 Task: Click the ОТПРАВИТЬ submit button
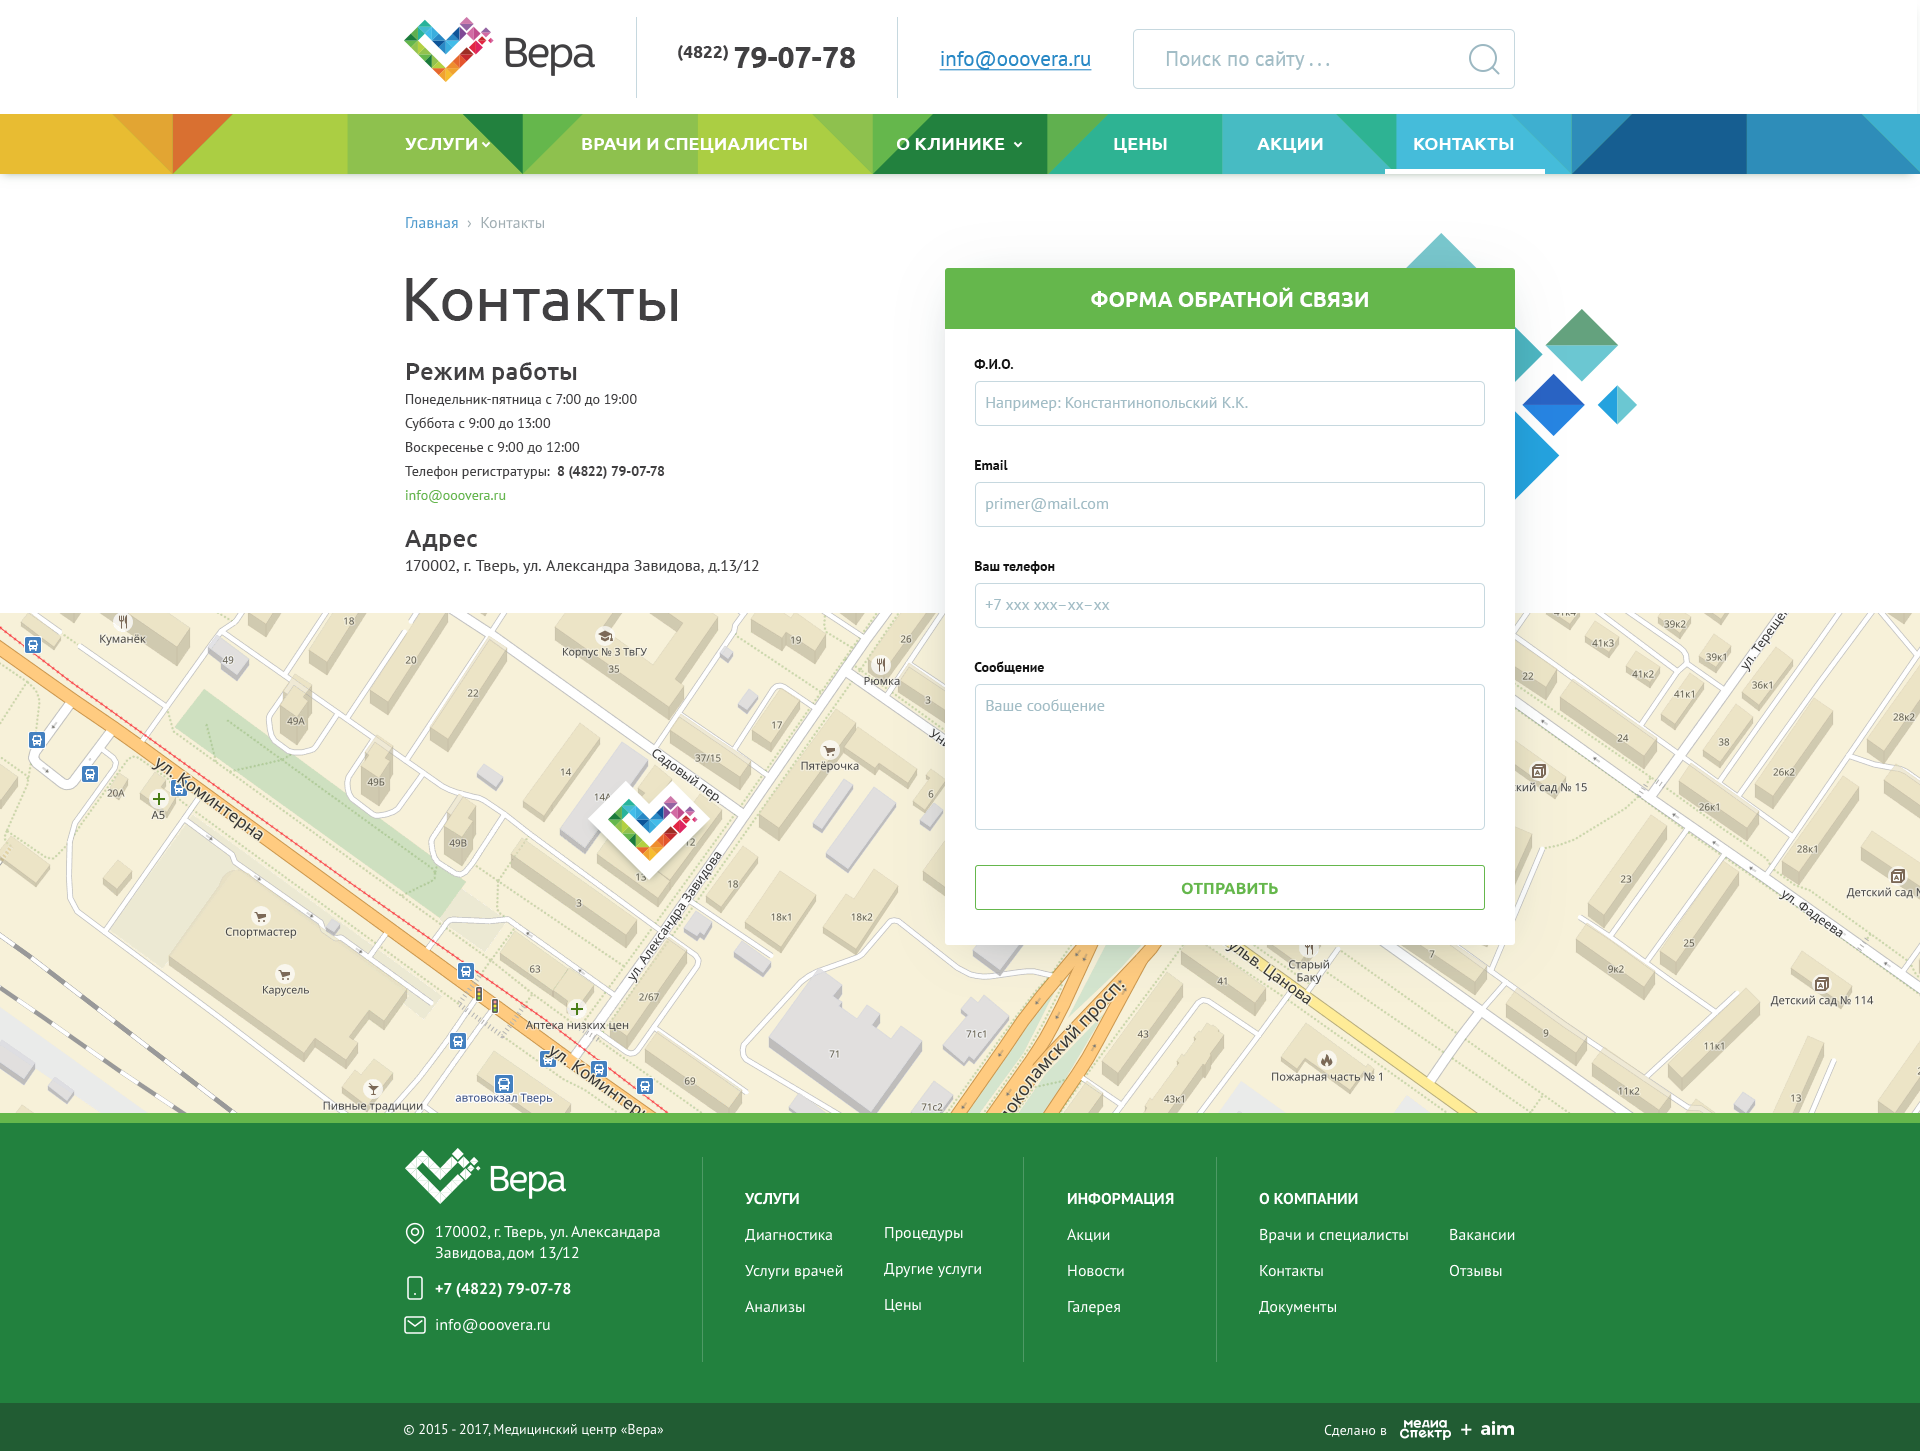pyautogui.click(x=1229, y=887)
